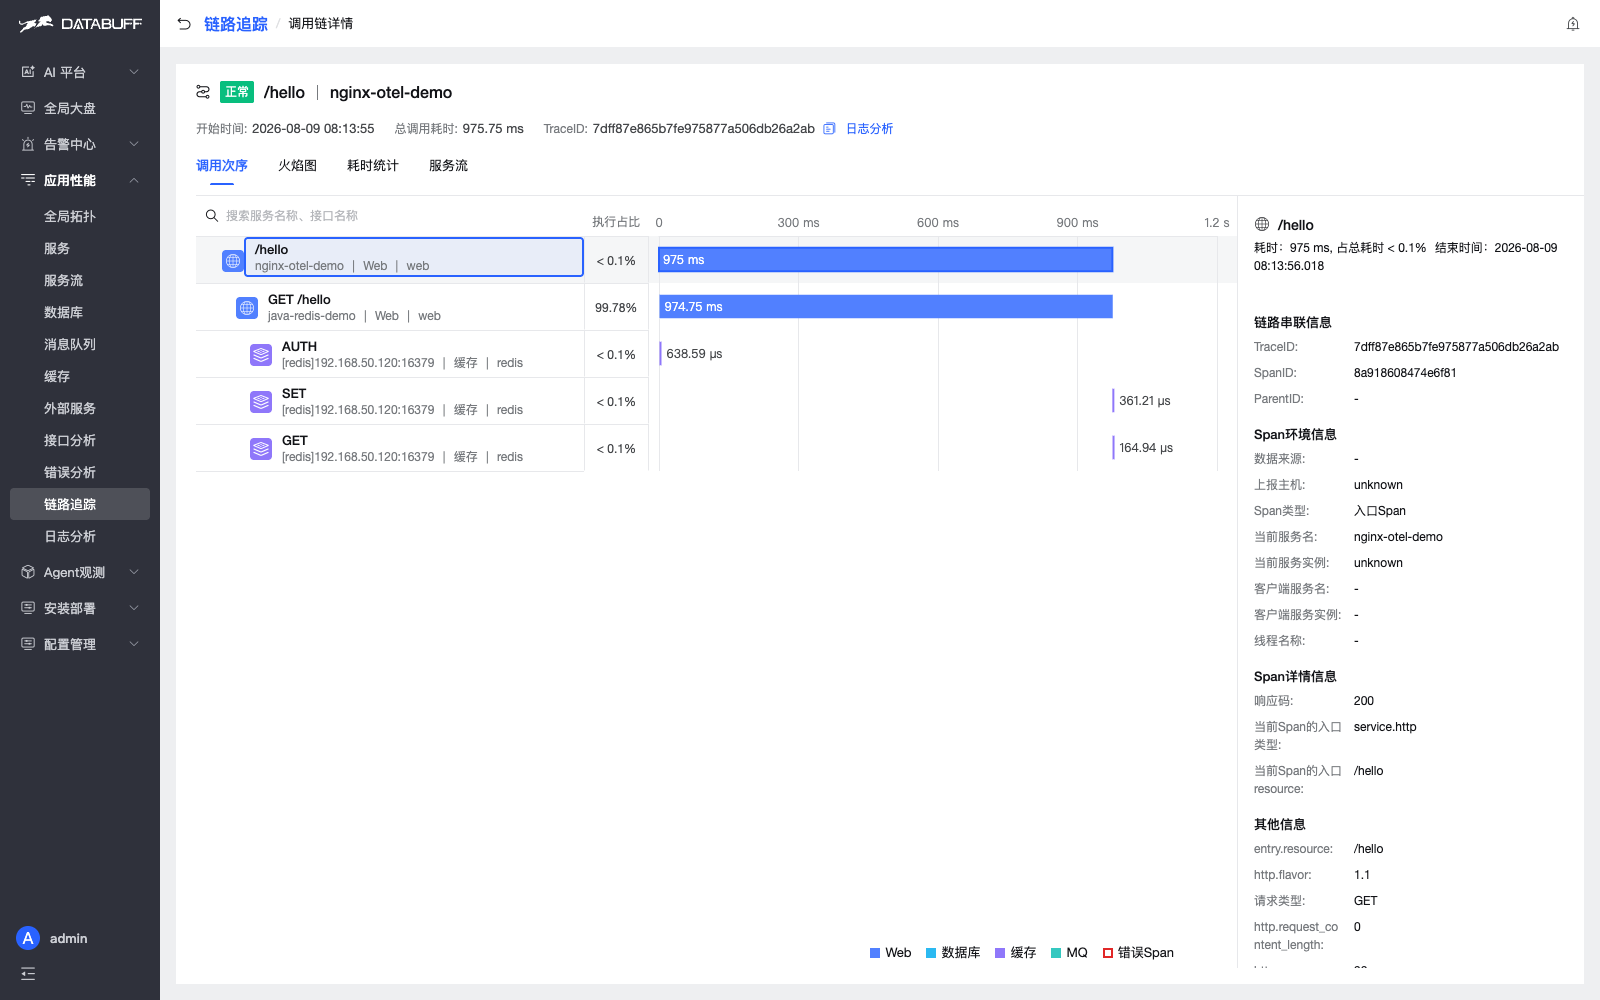Switch to the 火焰图 tab
The height and width of the screenshot is (1000, 1600).
(x=297, y=166)
